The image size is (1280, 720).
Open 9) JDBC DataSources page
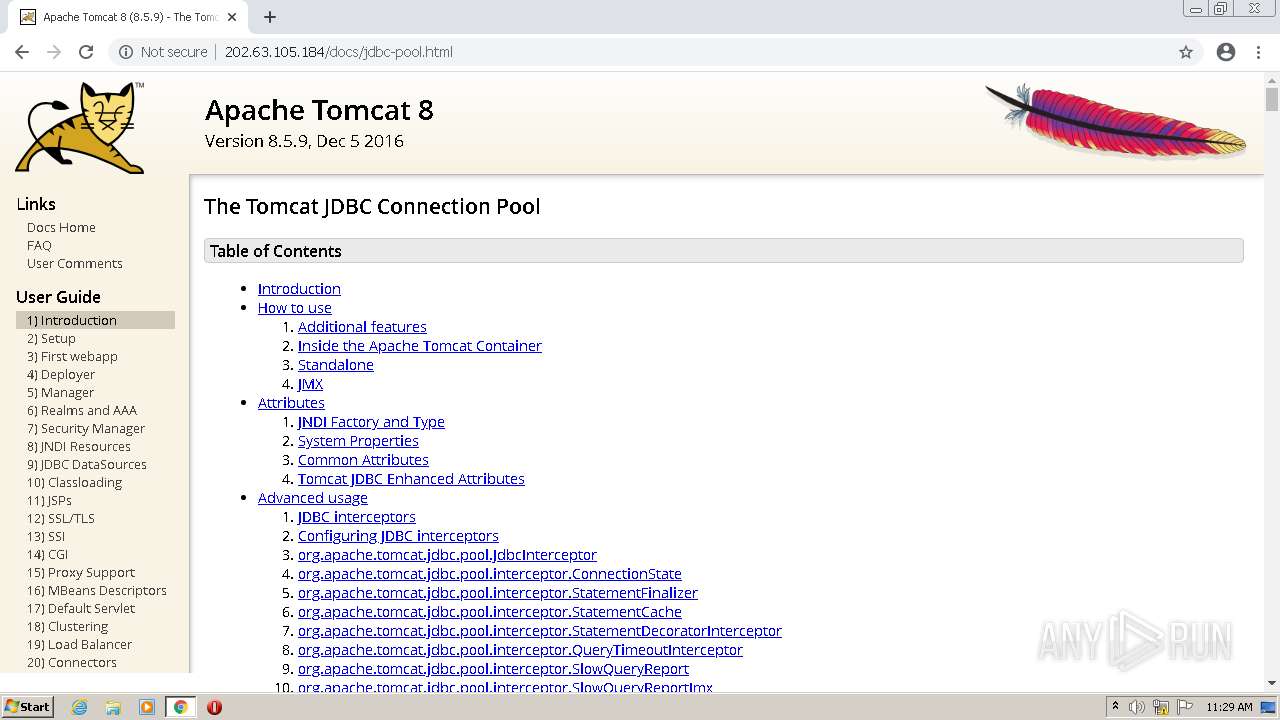point(87,464)
